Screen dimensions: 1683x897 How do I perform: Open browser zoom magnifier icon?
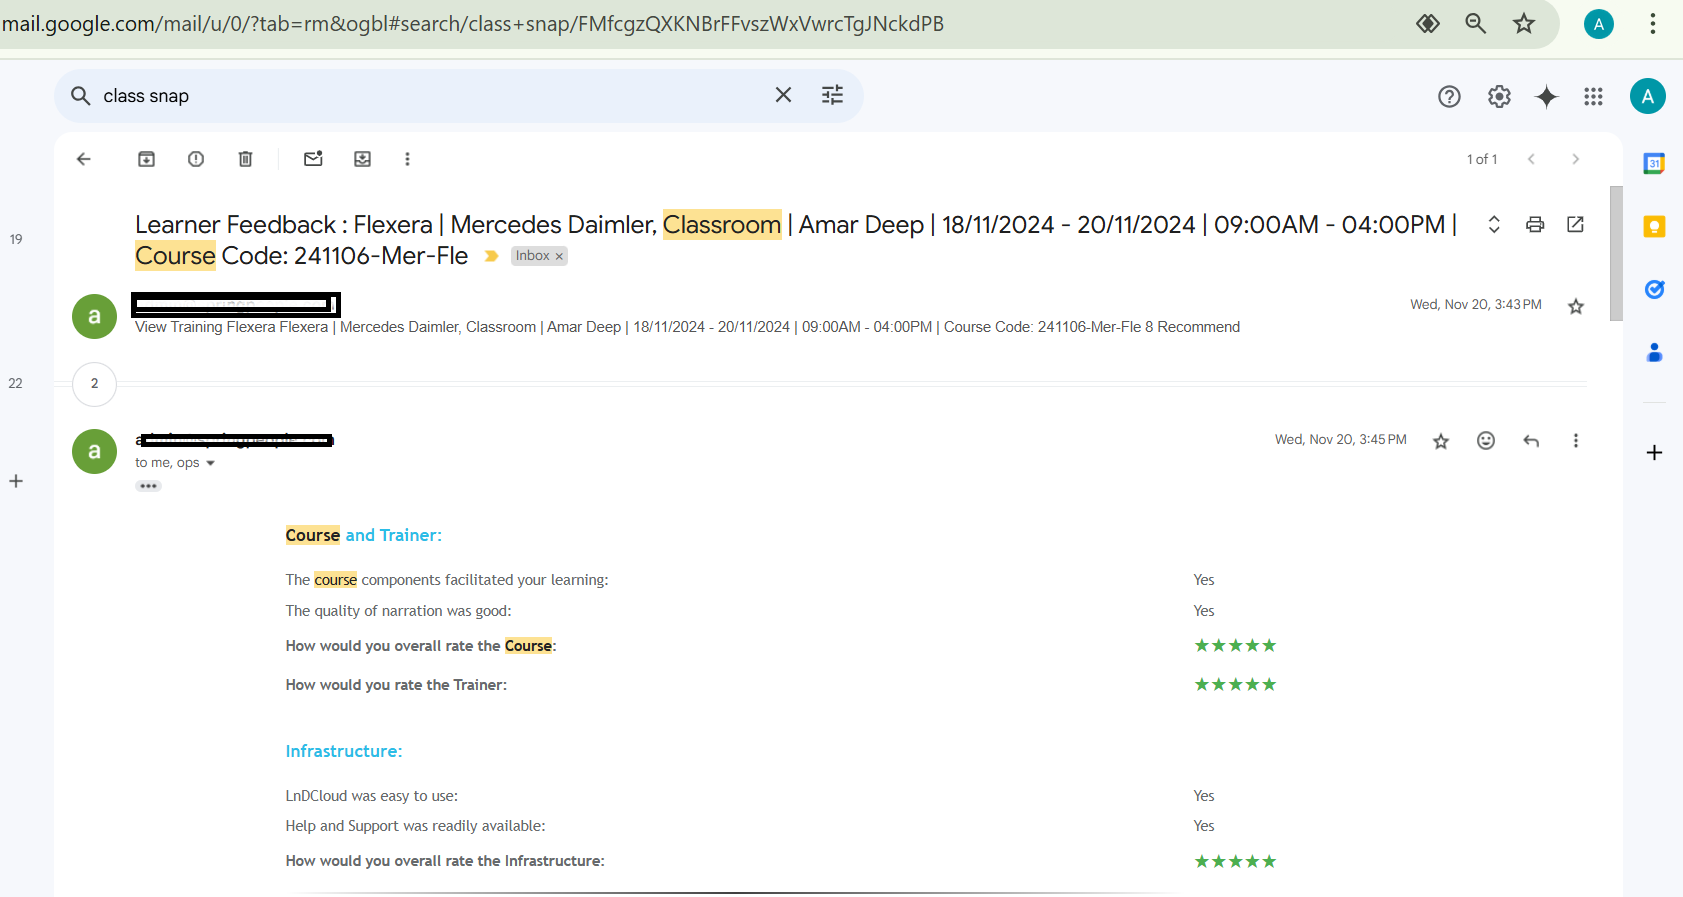click(1475, 24)
